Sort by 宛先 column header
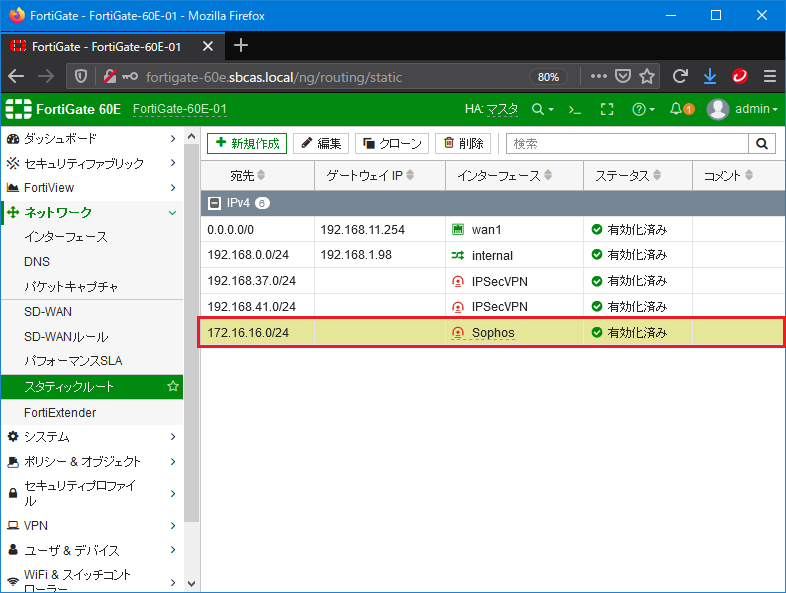 257,175
